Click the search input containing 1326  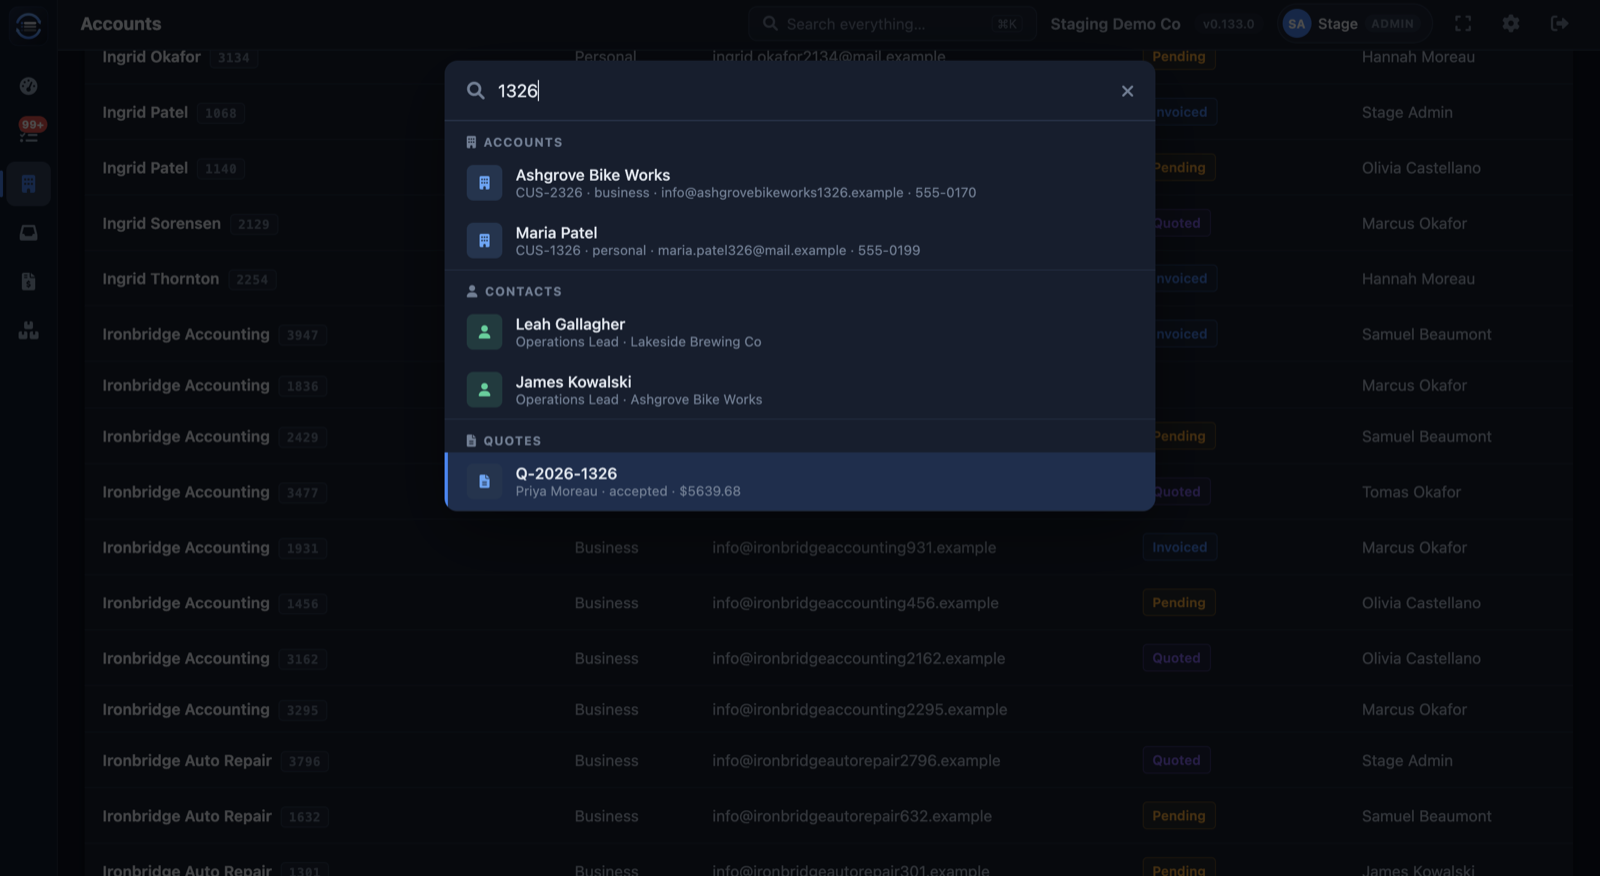coord(800,91)
